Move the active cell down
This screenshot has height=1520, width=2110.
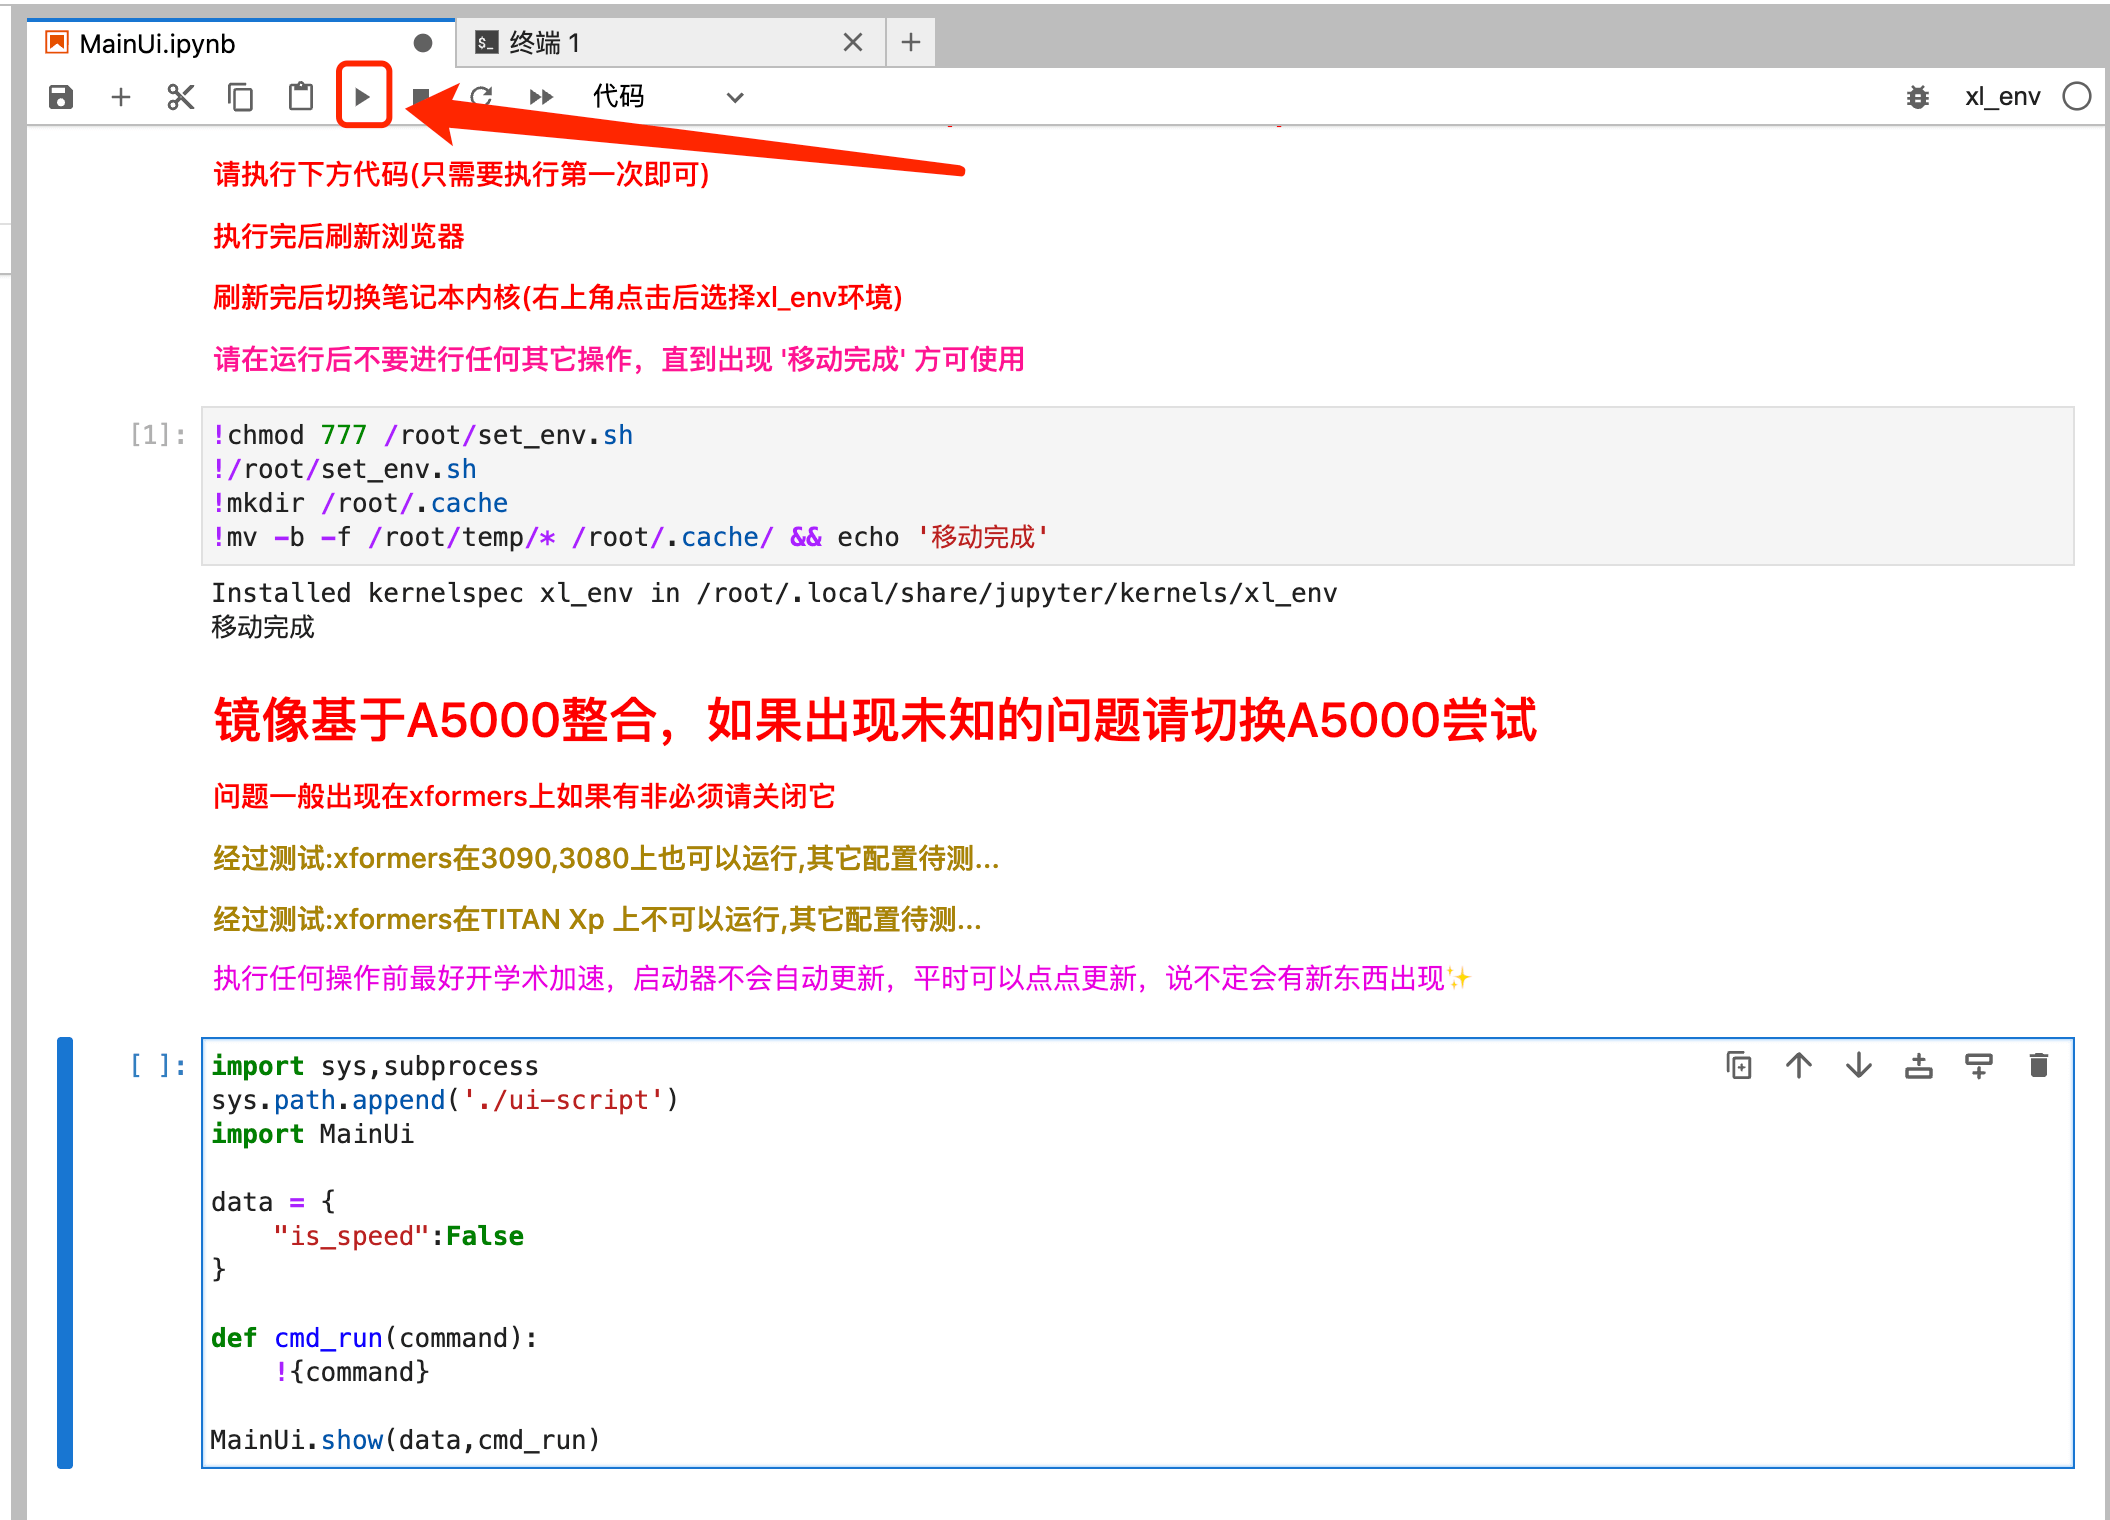coord(1859,1066)
